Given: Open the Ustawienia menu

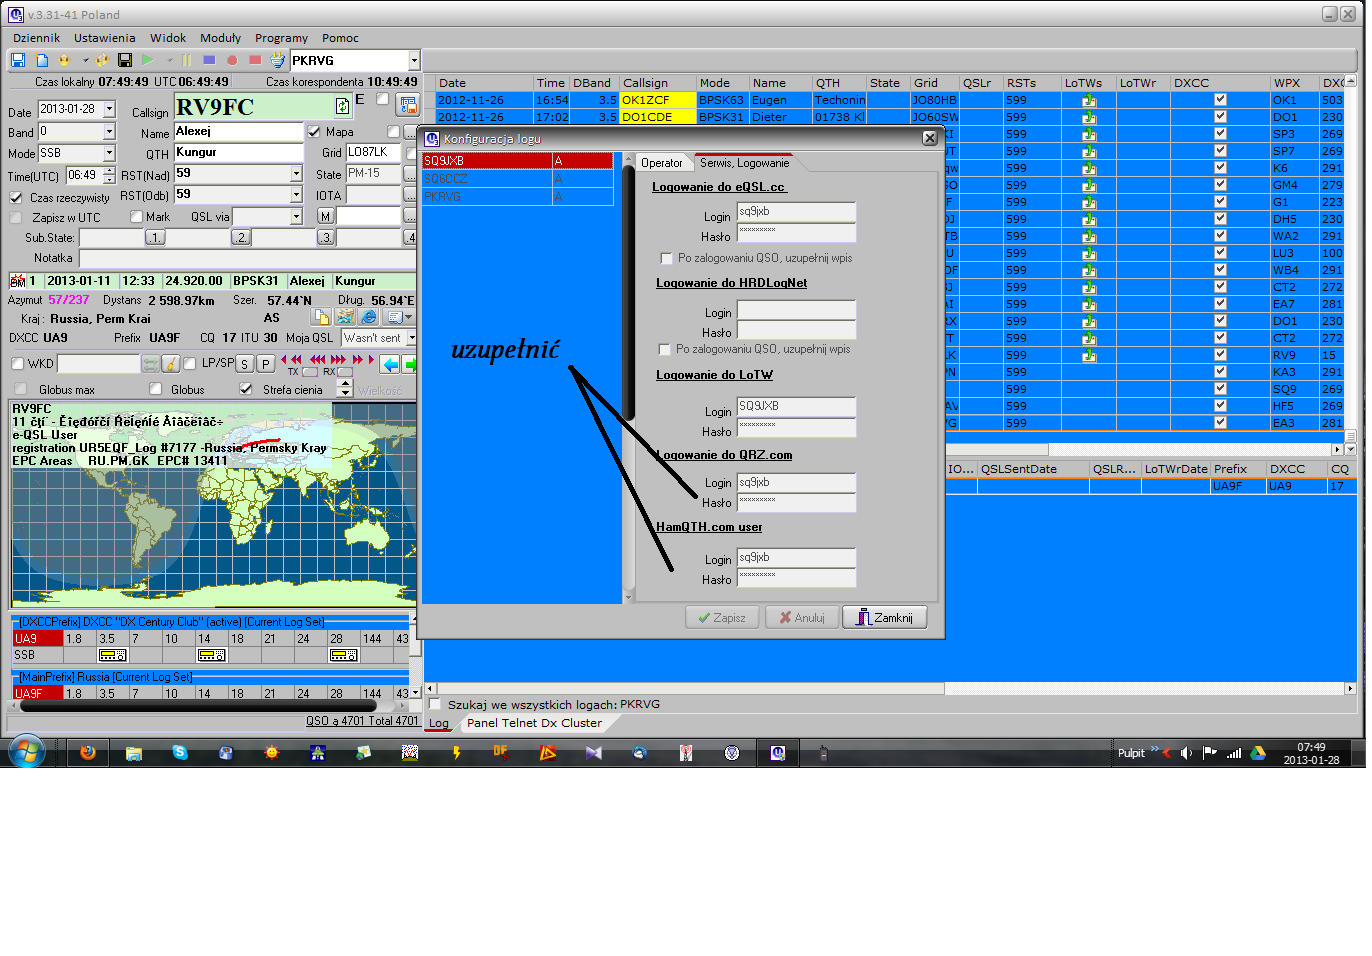Looking at the screenshot, I should click(x=105, y=38).
